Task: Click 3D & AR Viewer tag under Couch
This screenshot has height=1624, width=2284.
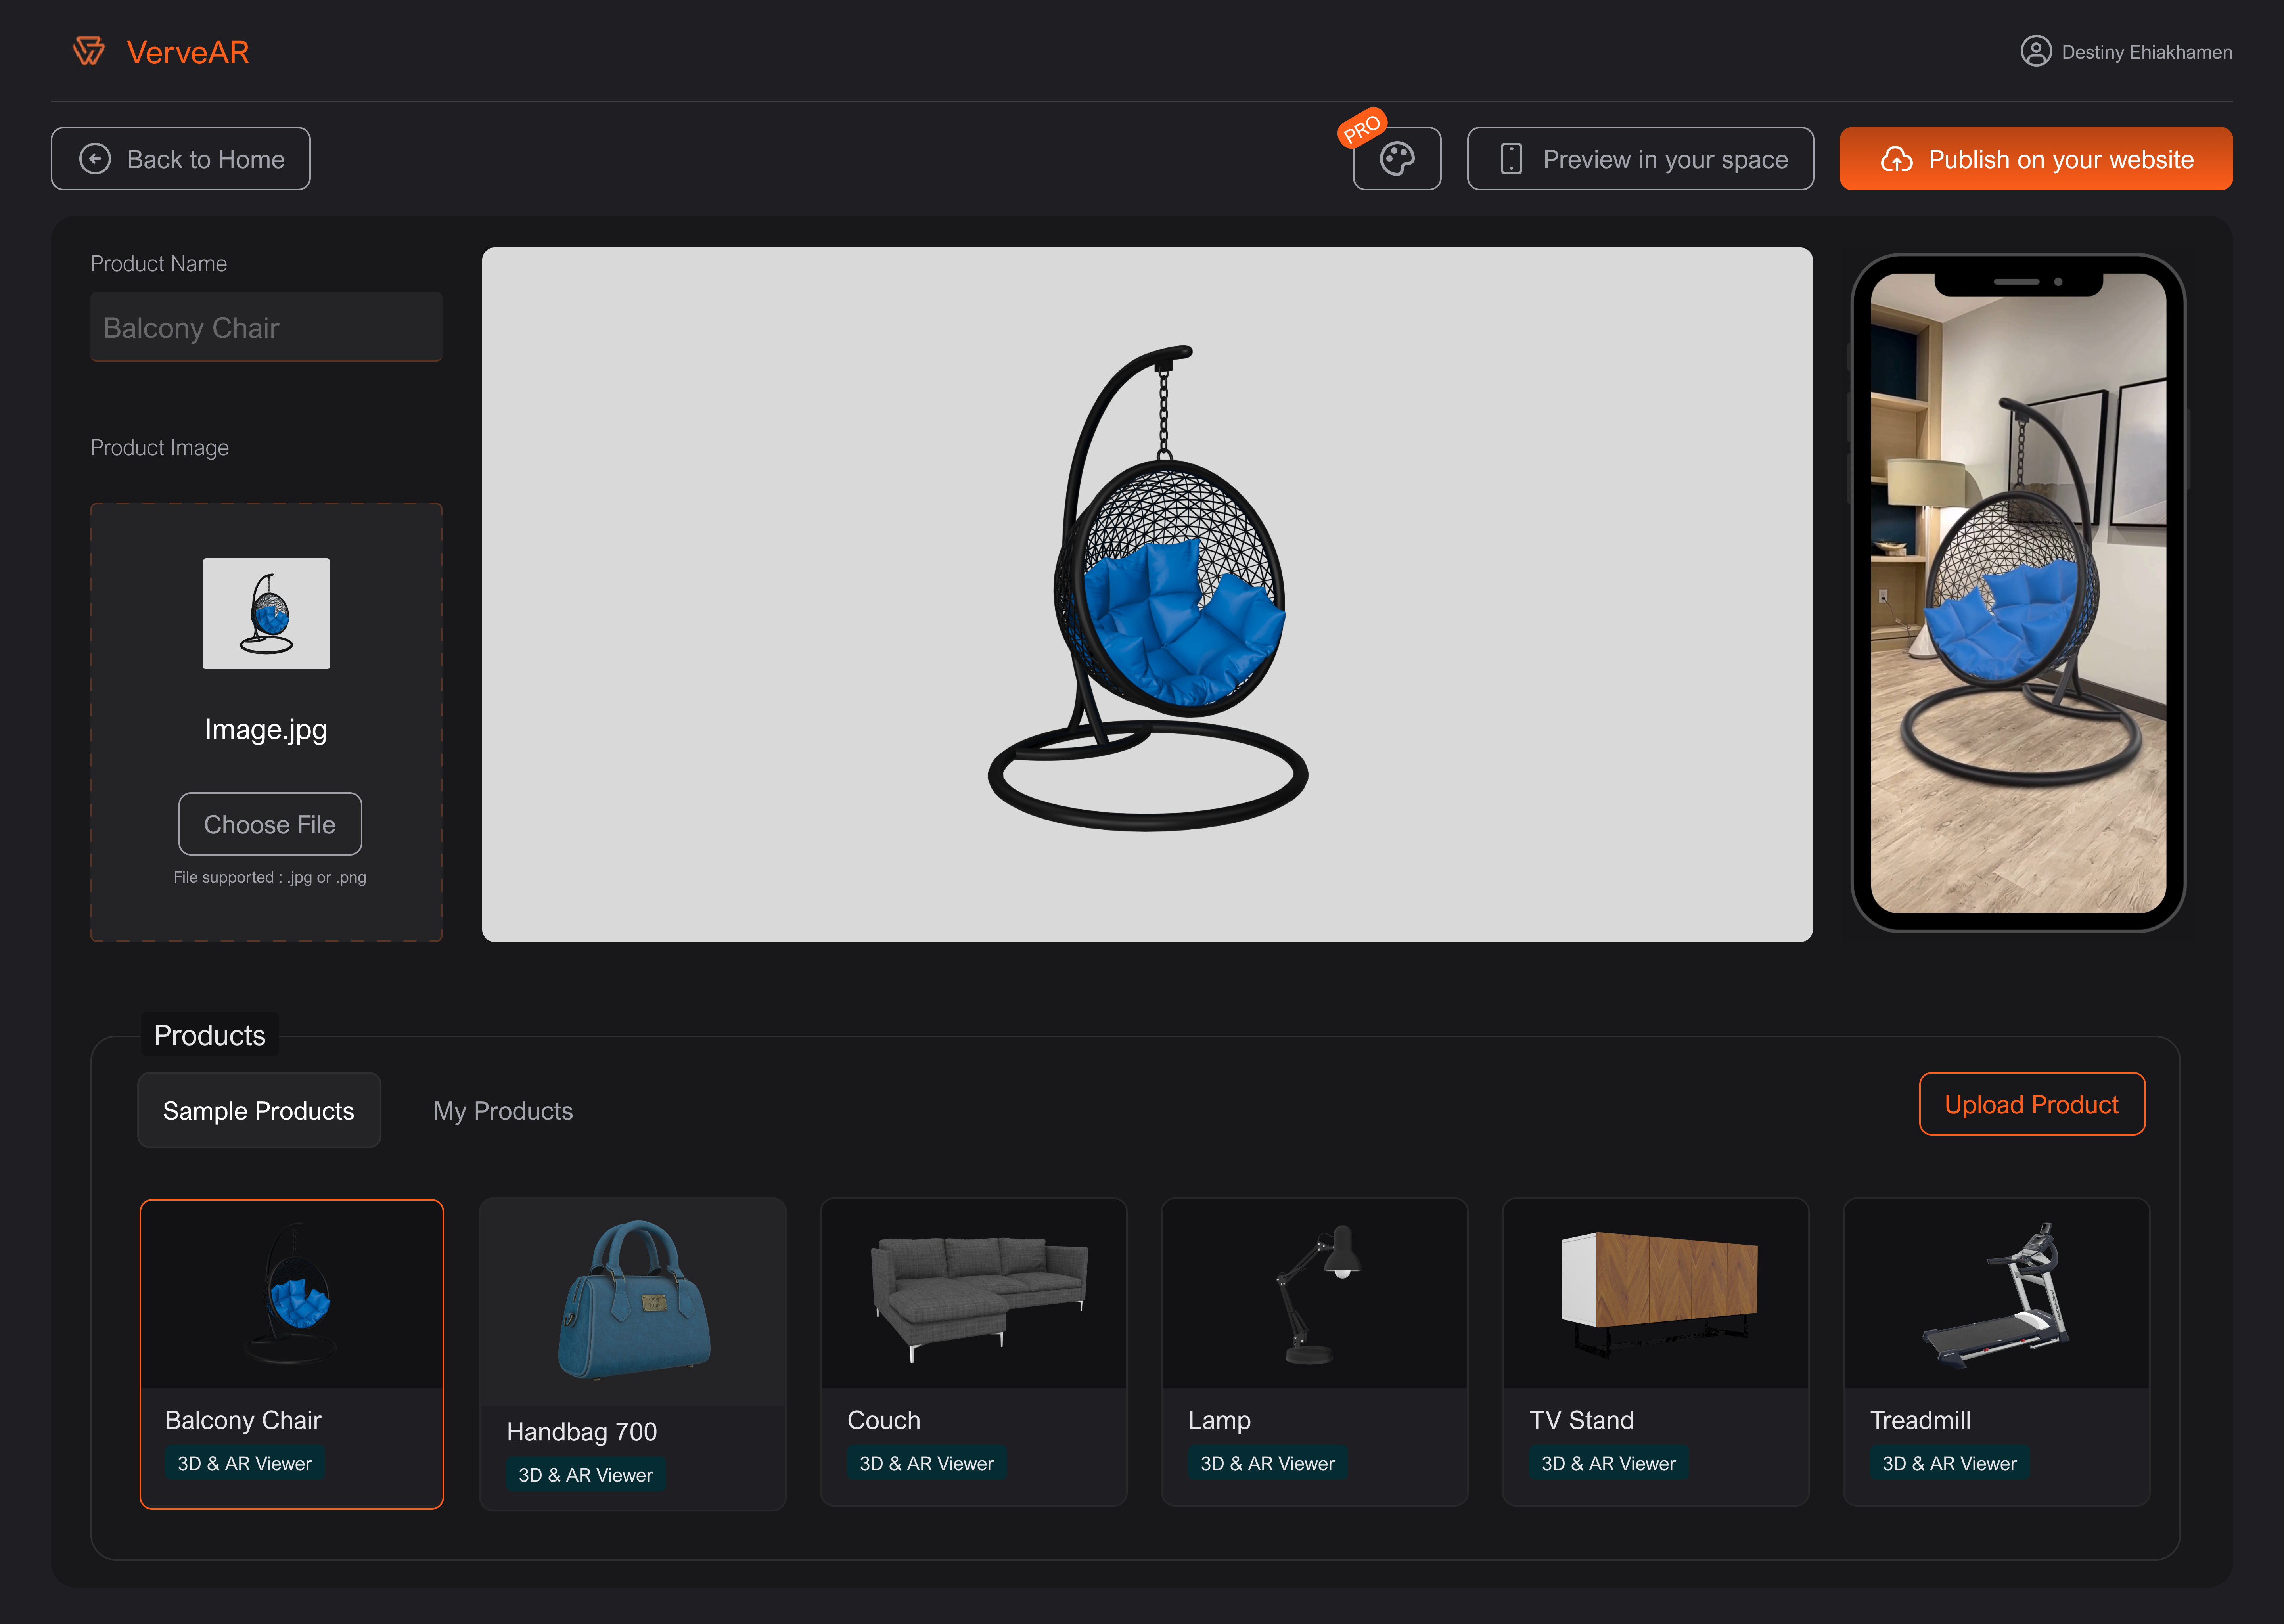Action: 927,1463
